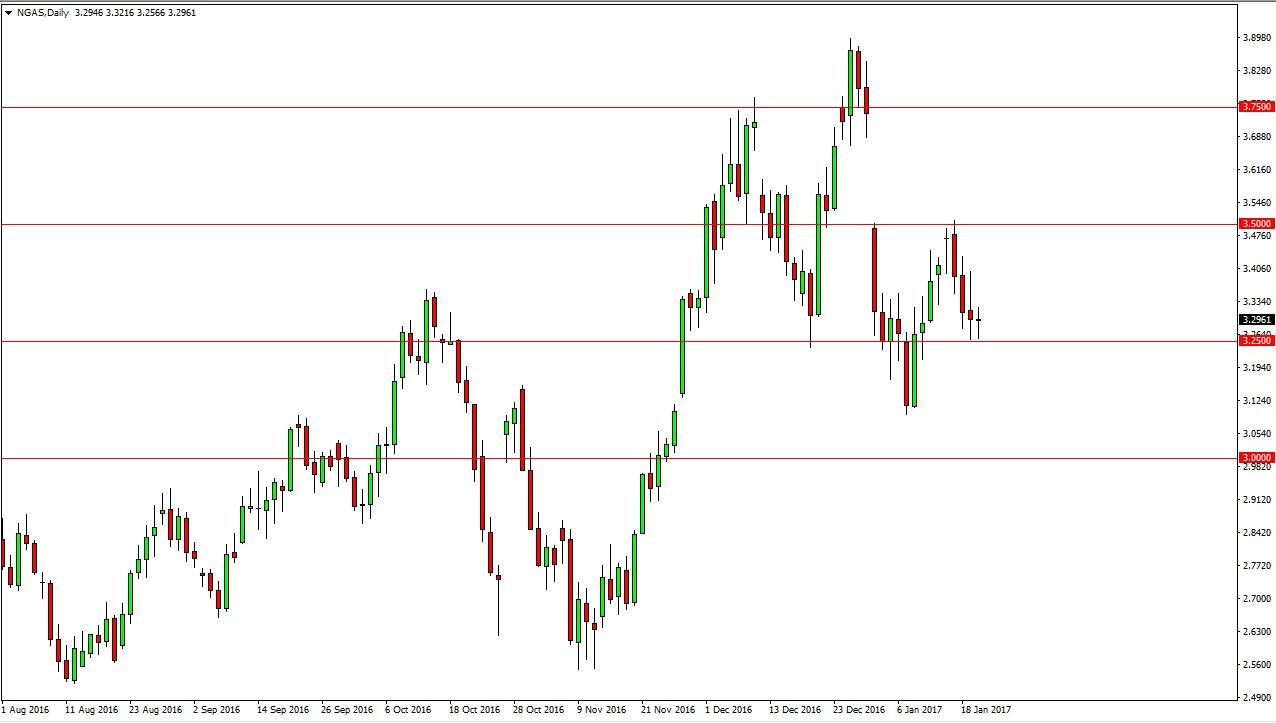Viewport: 1276px width, 723px height.
Task: Click the triangle arrow before NGAS,Daily
Action: coord(9,13)
